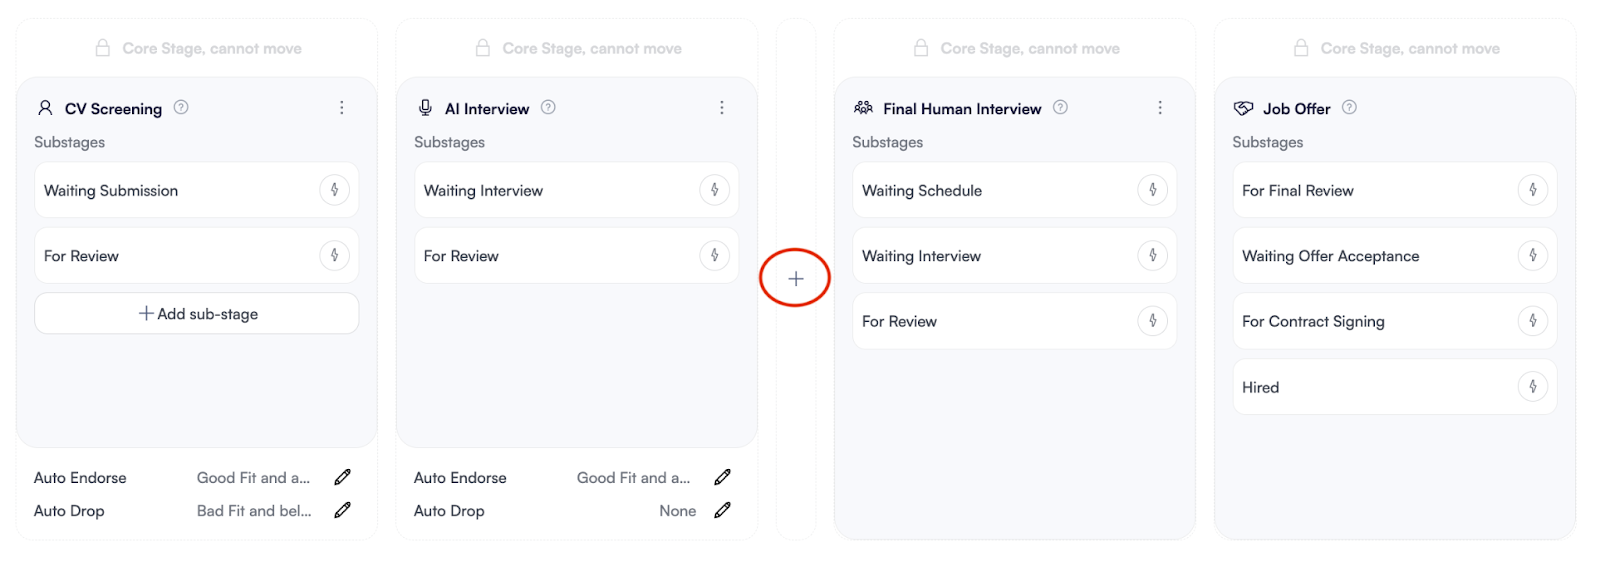Edit CV Screening Auto Endorse setting
Screen dimensions: 1600x562
coord(342,478)
